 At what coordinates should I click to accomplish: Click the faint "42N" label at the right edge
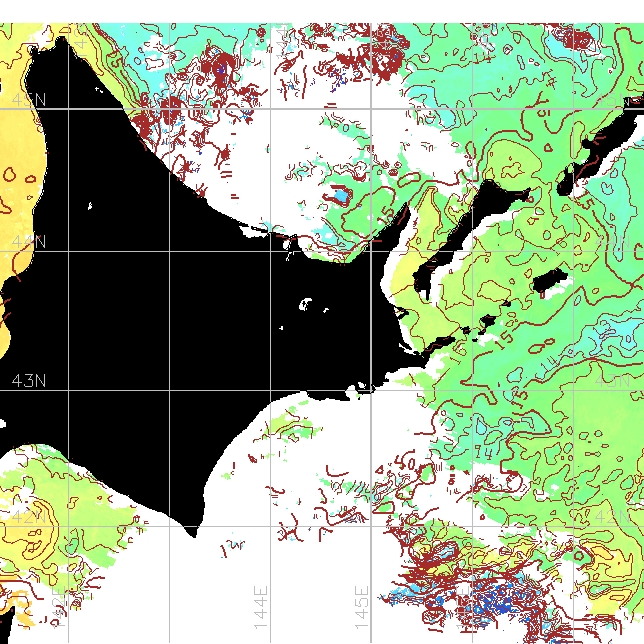[612, 517]
